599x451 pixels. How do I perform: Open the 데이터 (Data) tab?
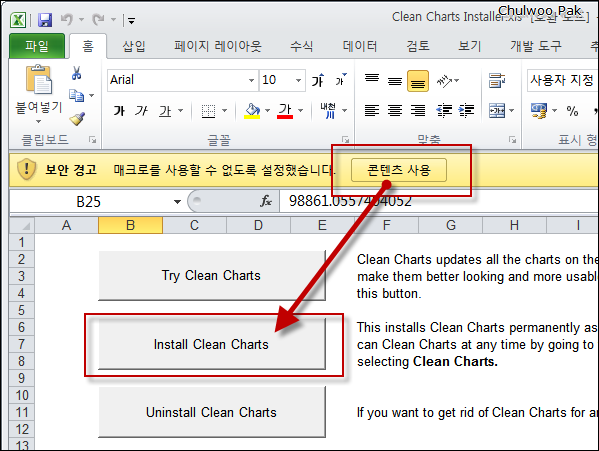[360, 46]
